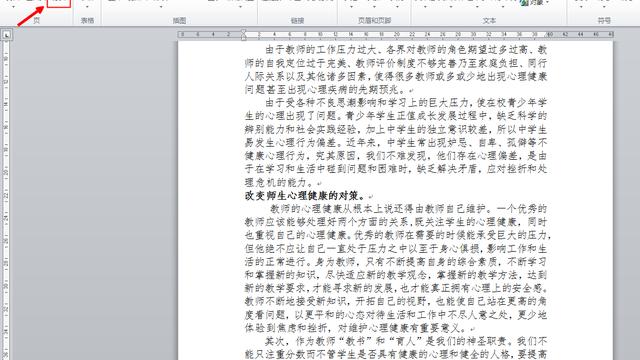This screenshot has width=640, height=360.
Task: Click the line starting 健康心理行为，究其原因
Action: pos(396,156)
